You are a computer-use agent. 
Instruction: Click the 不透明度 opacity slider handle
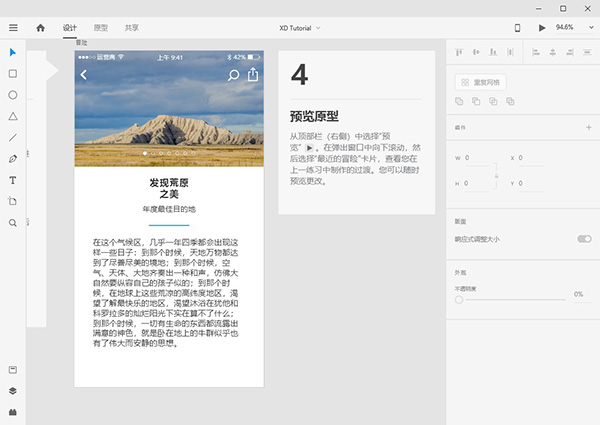coord(459,299)
